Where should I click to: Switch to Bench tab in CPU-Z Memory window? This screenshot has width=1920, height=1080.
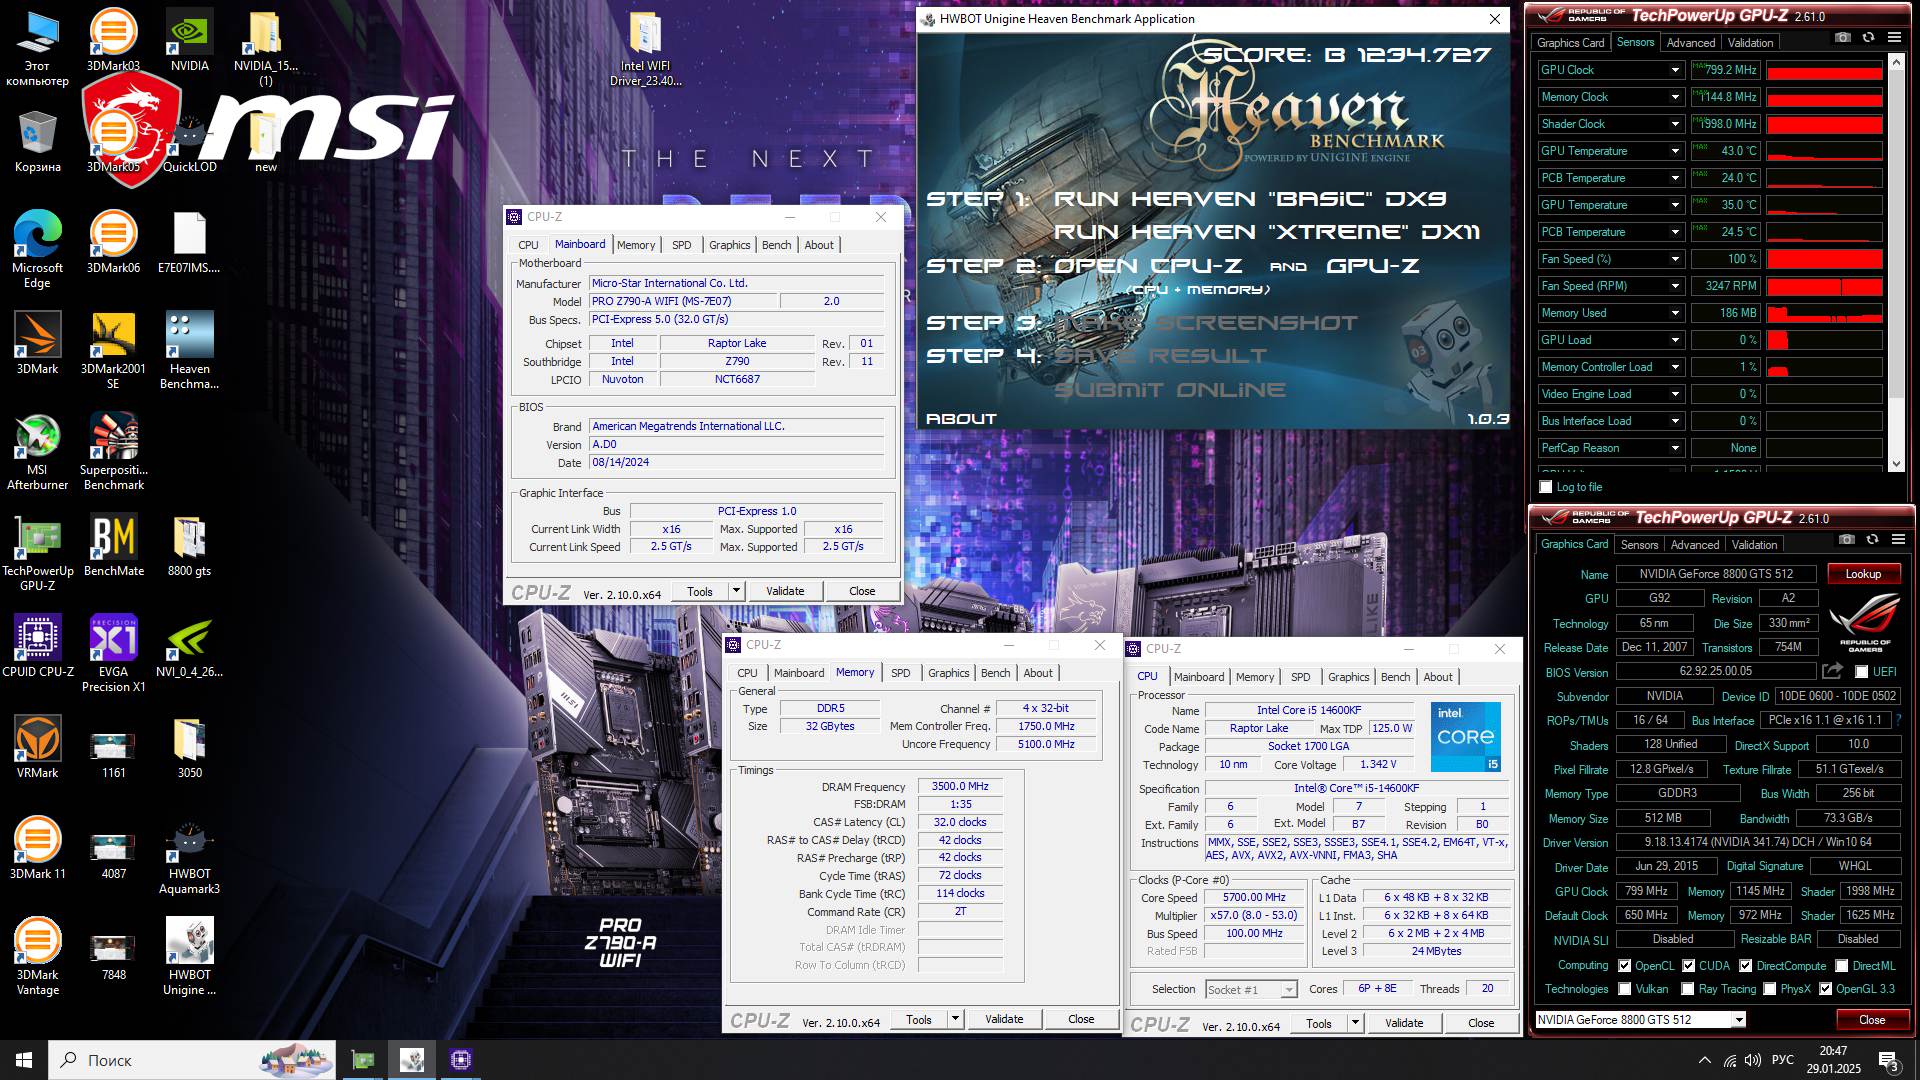(x=995, y=673)
